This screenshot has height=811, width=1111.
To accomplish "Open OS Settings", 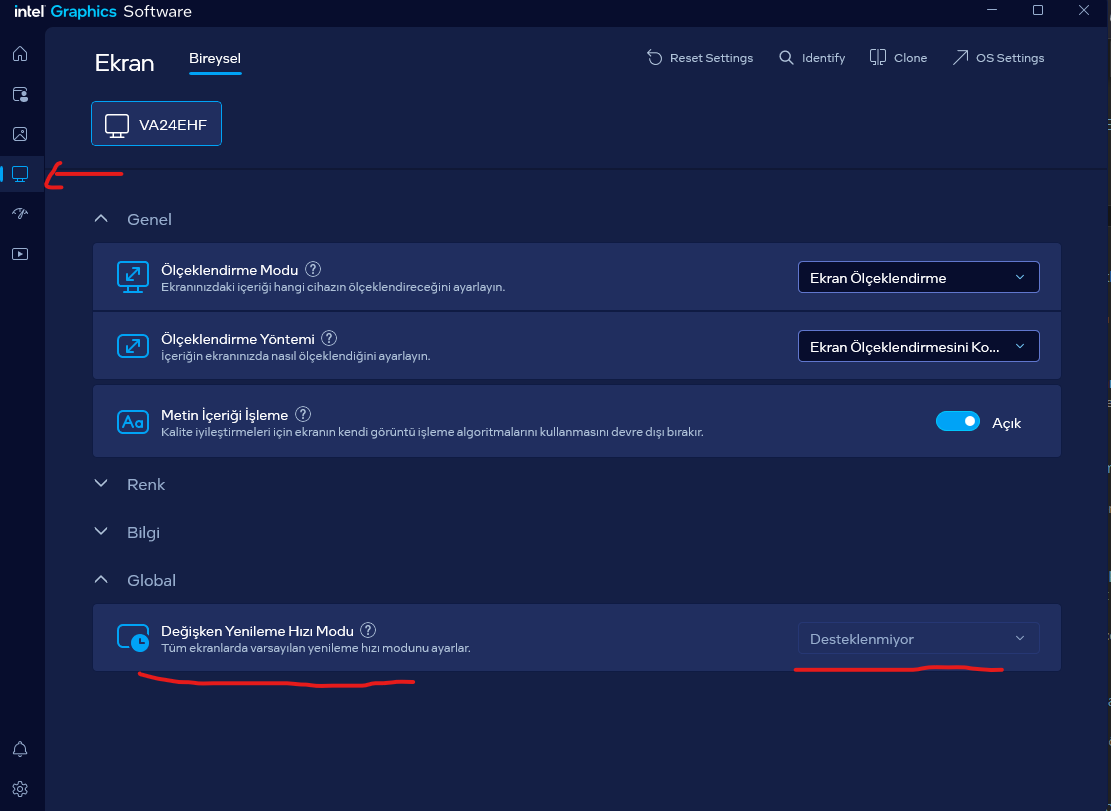I will pyautogui.click(x=998, y=58).
